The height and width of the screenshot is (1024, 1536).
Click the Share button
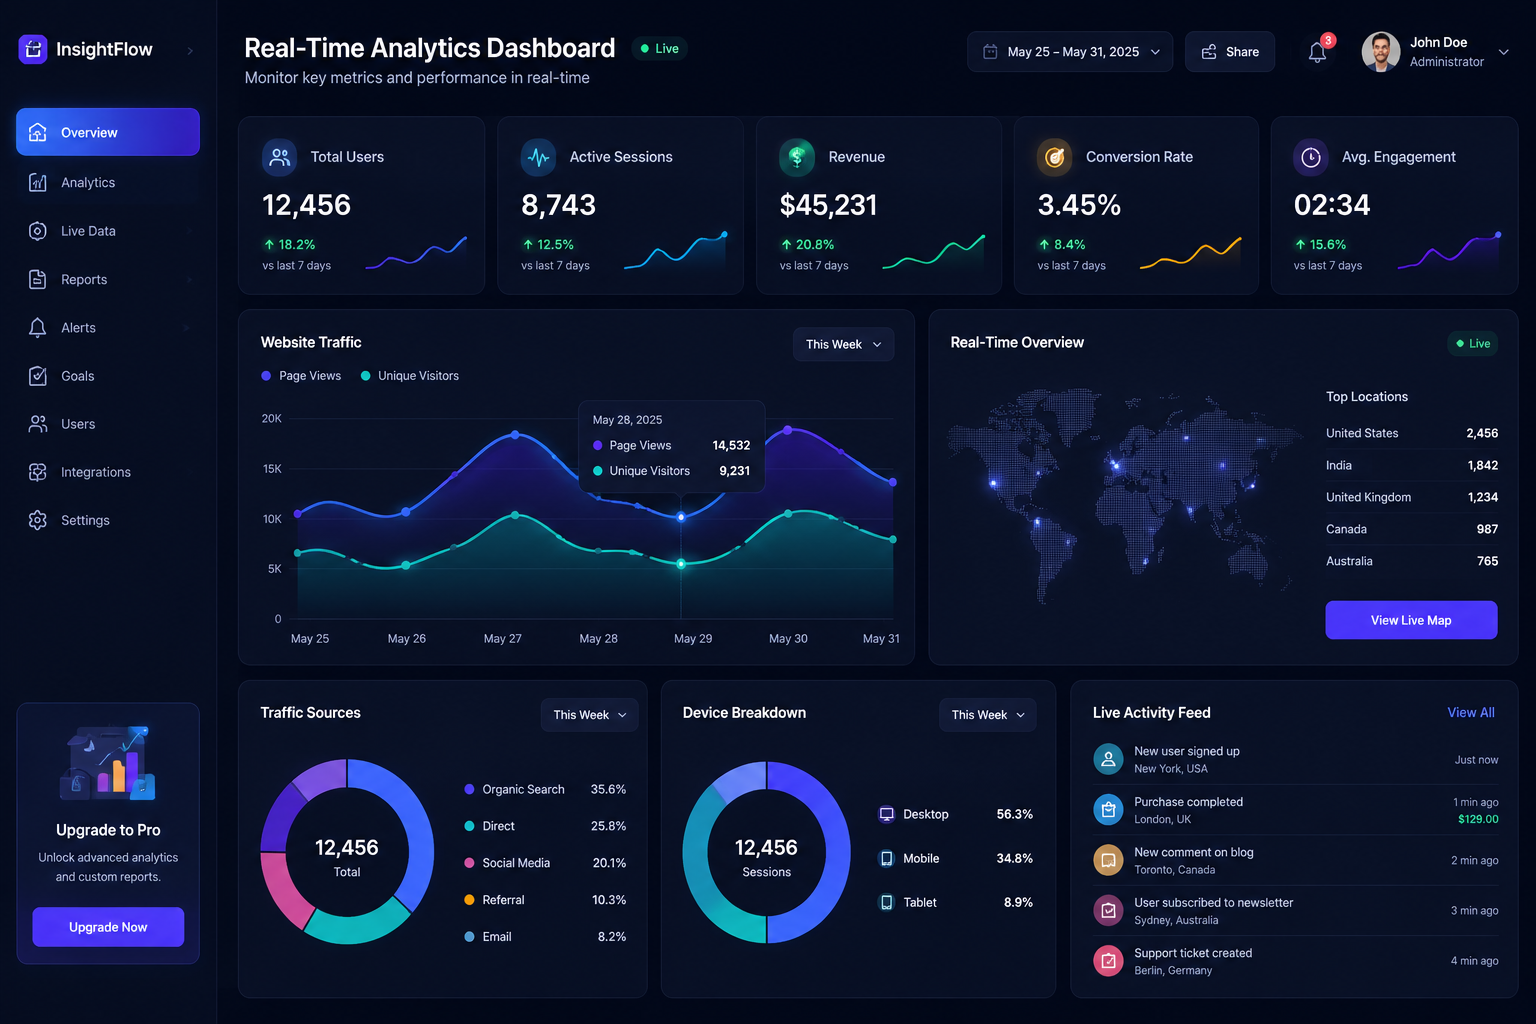pyautogui.click(x=1230, y=52)
